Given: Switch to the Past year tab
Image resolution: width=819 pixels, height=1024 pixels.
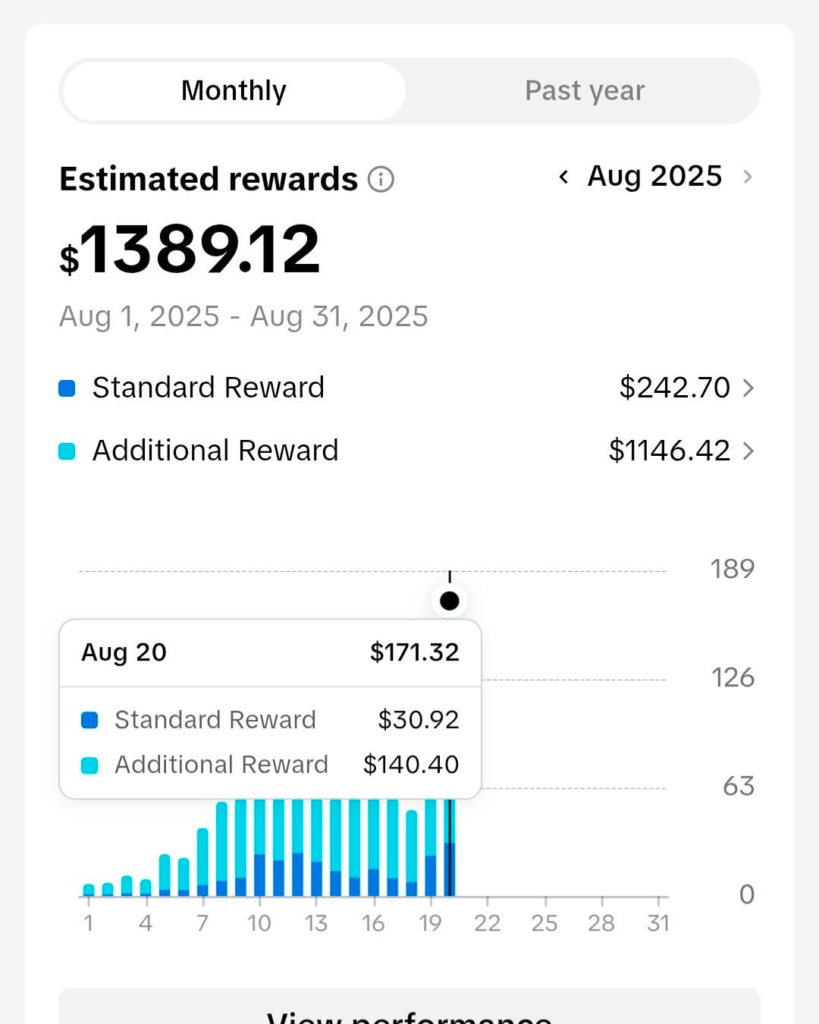Looking at the screenshot, I should point(584,91).
